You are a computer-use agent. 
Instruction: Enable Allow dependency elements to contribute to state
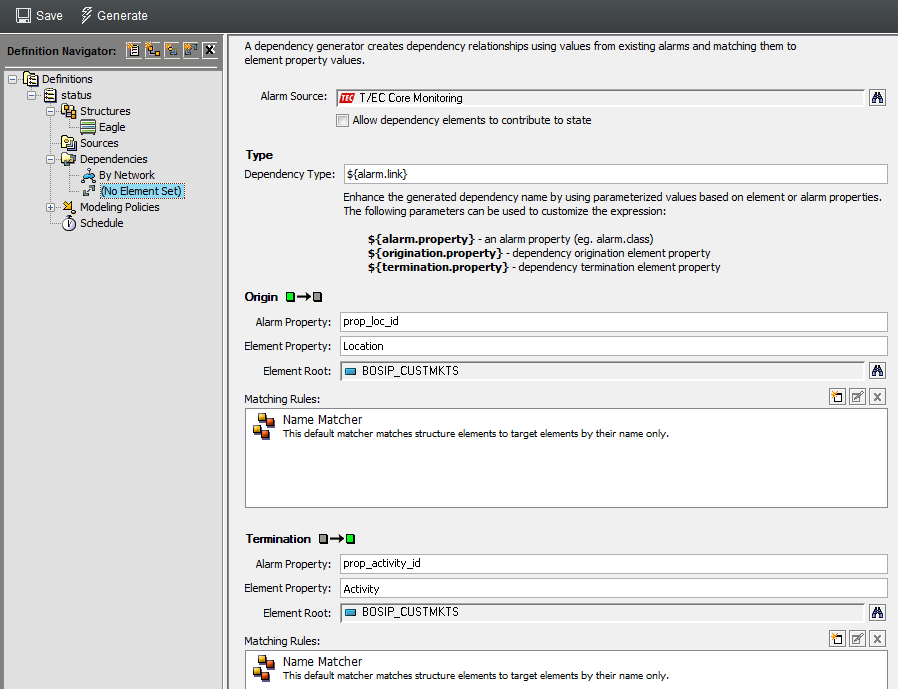[342, 121]
